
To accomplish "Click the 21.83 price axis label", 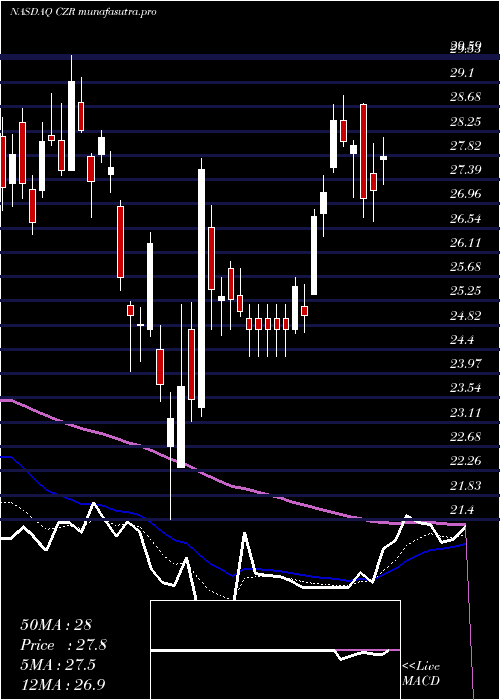I will tap(466, 485).
